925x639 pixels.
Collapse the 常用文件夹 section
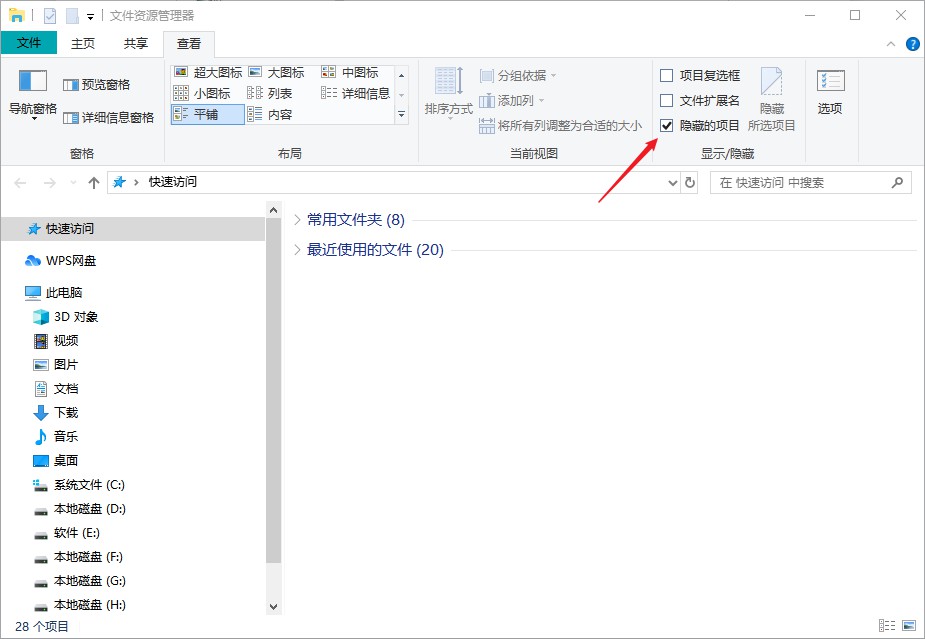click(x=298, y=220)
